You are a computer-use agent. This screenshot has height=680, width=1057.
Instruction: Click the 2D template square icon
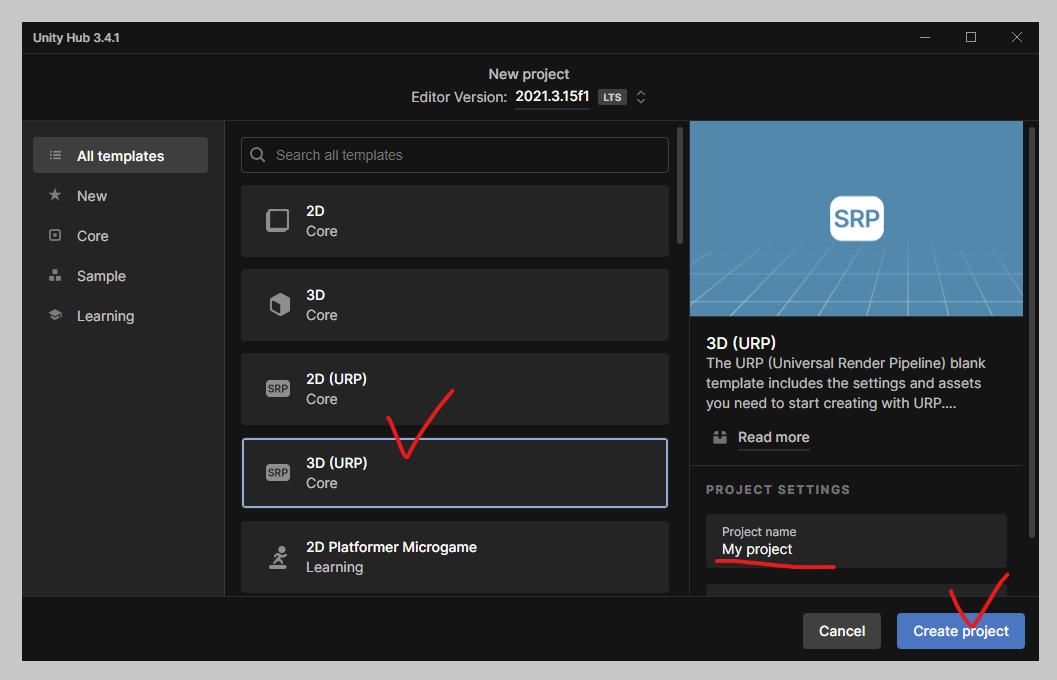[x=278, y=220]
